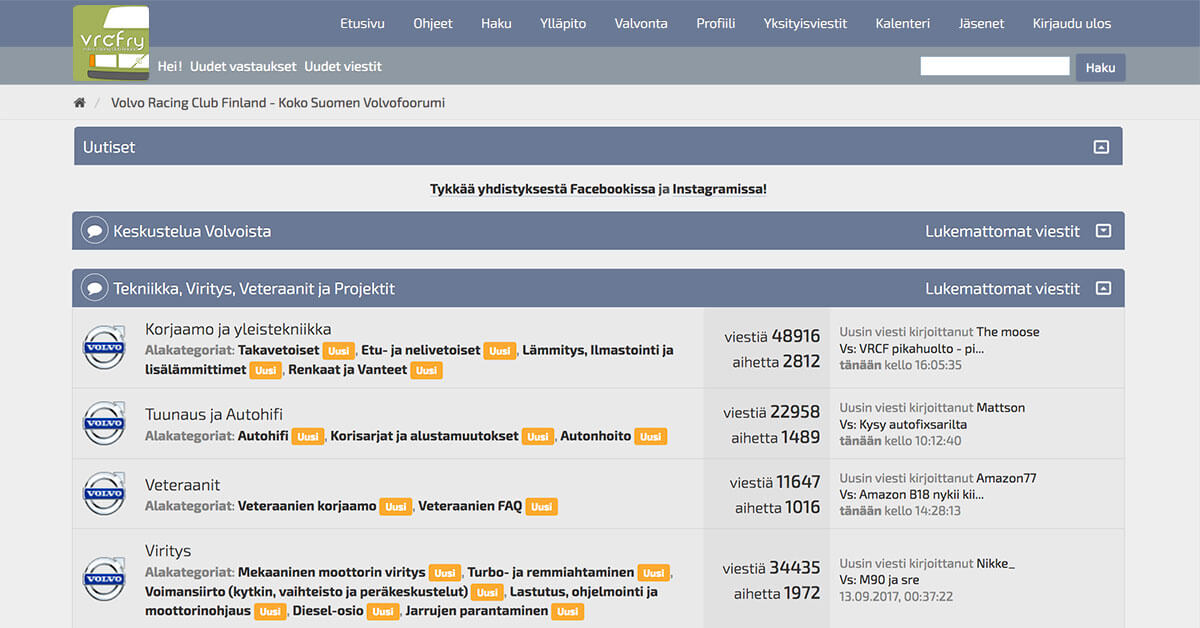Open user profile The moose
The image size is (1200, 628).
click(1007, 332)
